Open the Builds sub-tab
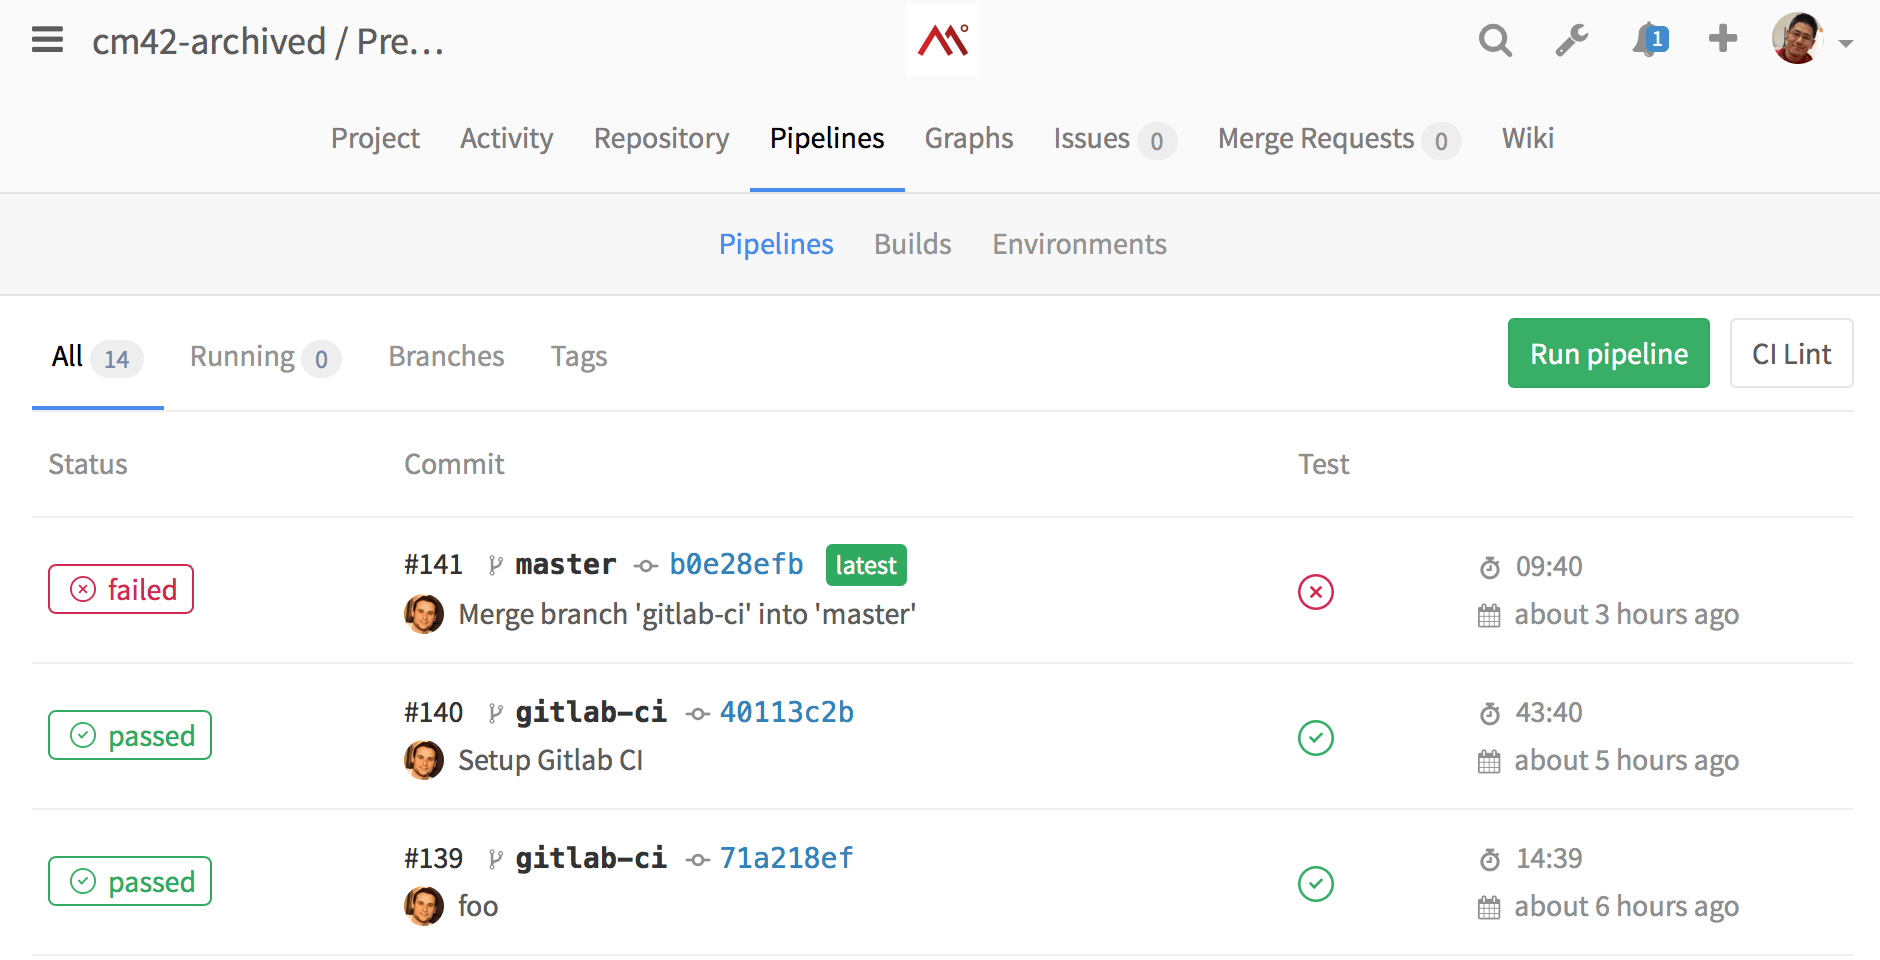The height and width of the screenshot is (960, 1880). 912,244
